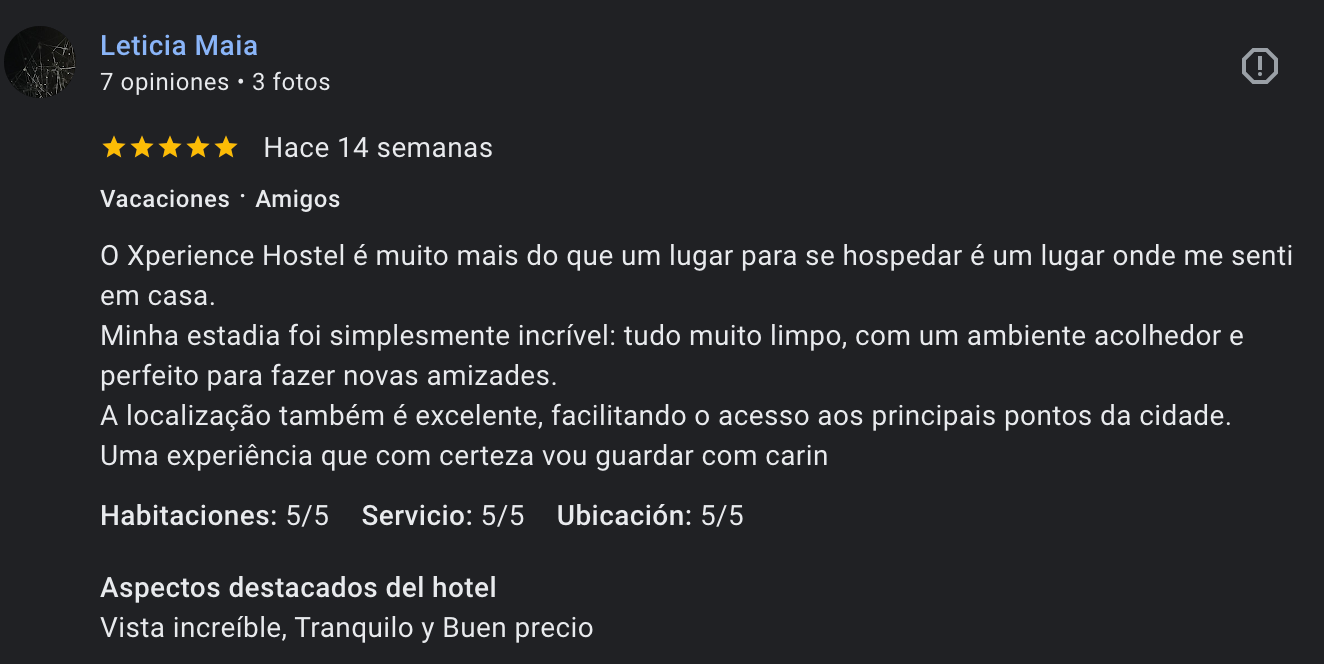Open the Leticia Maia profile link
The width and height of the screenshot is (1324, 664).
click(179, 46)
